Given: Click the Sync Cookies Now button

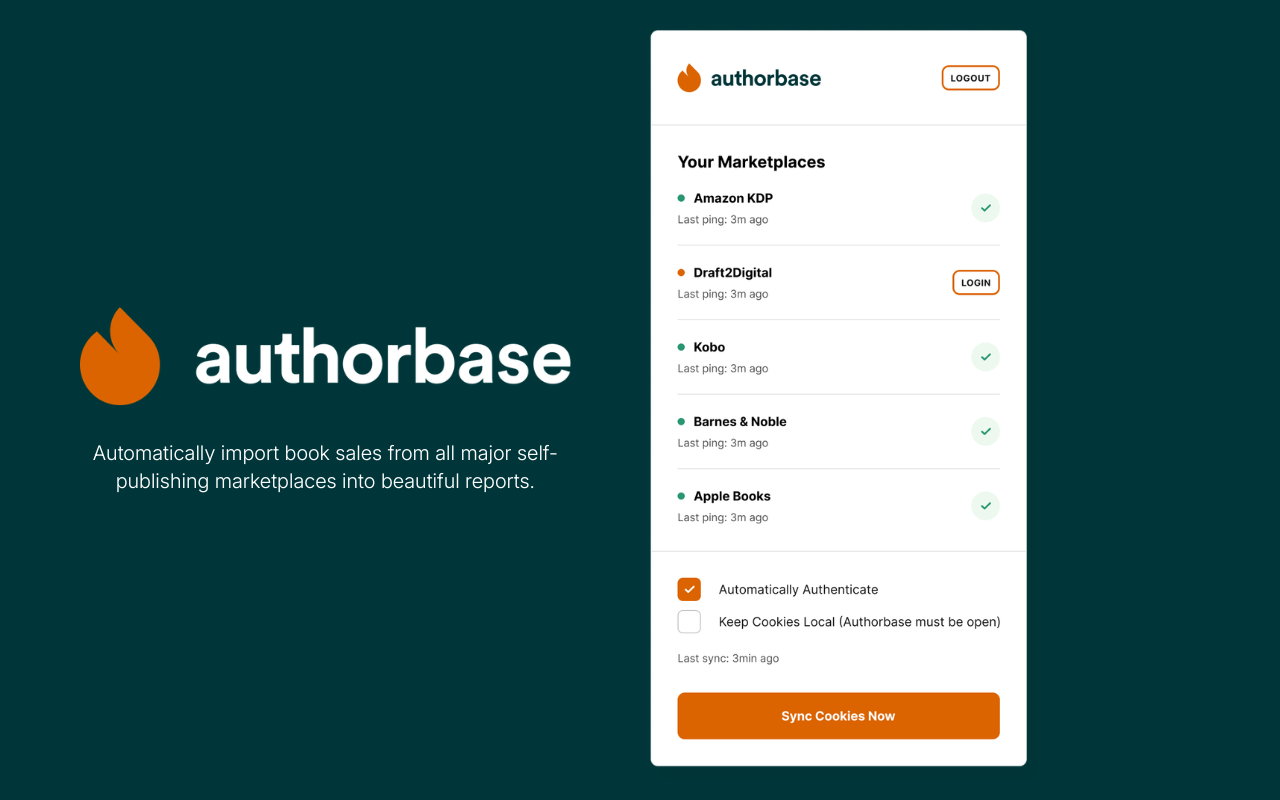Looking at the screenshot, I should [838, 716].
